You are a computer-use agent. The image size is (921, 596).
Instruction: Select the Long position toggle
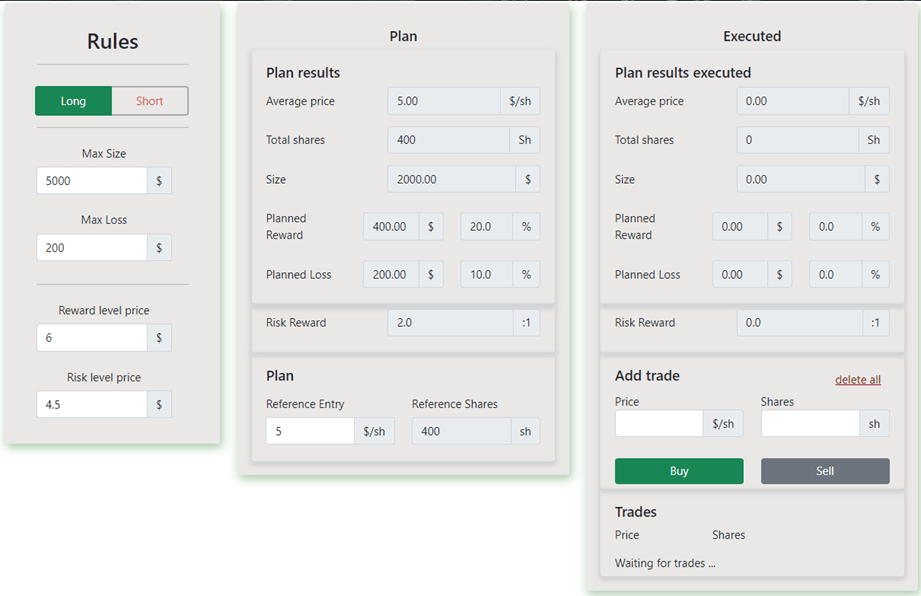[73, 101]
